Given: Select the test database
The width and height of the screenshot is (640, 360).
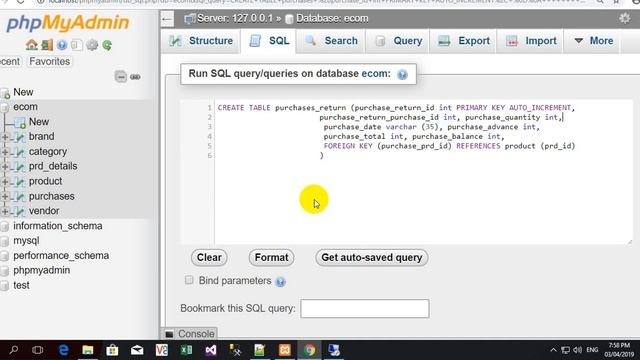Looking at the screenshot, I should [21, 285].
